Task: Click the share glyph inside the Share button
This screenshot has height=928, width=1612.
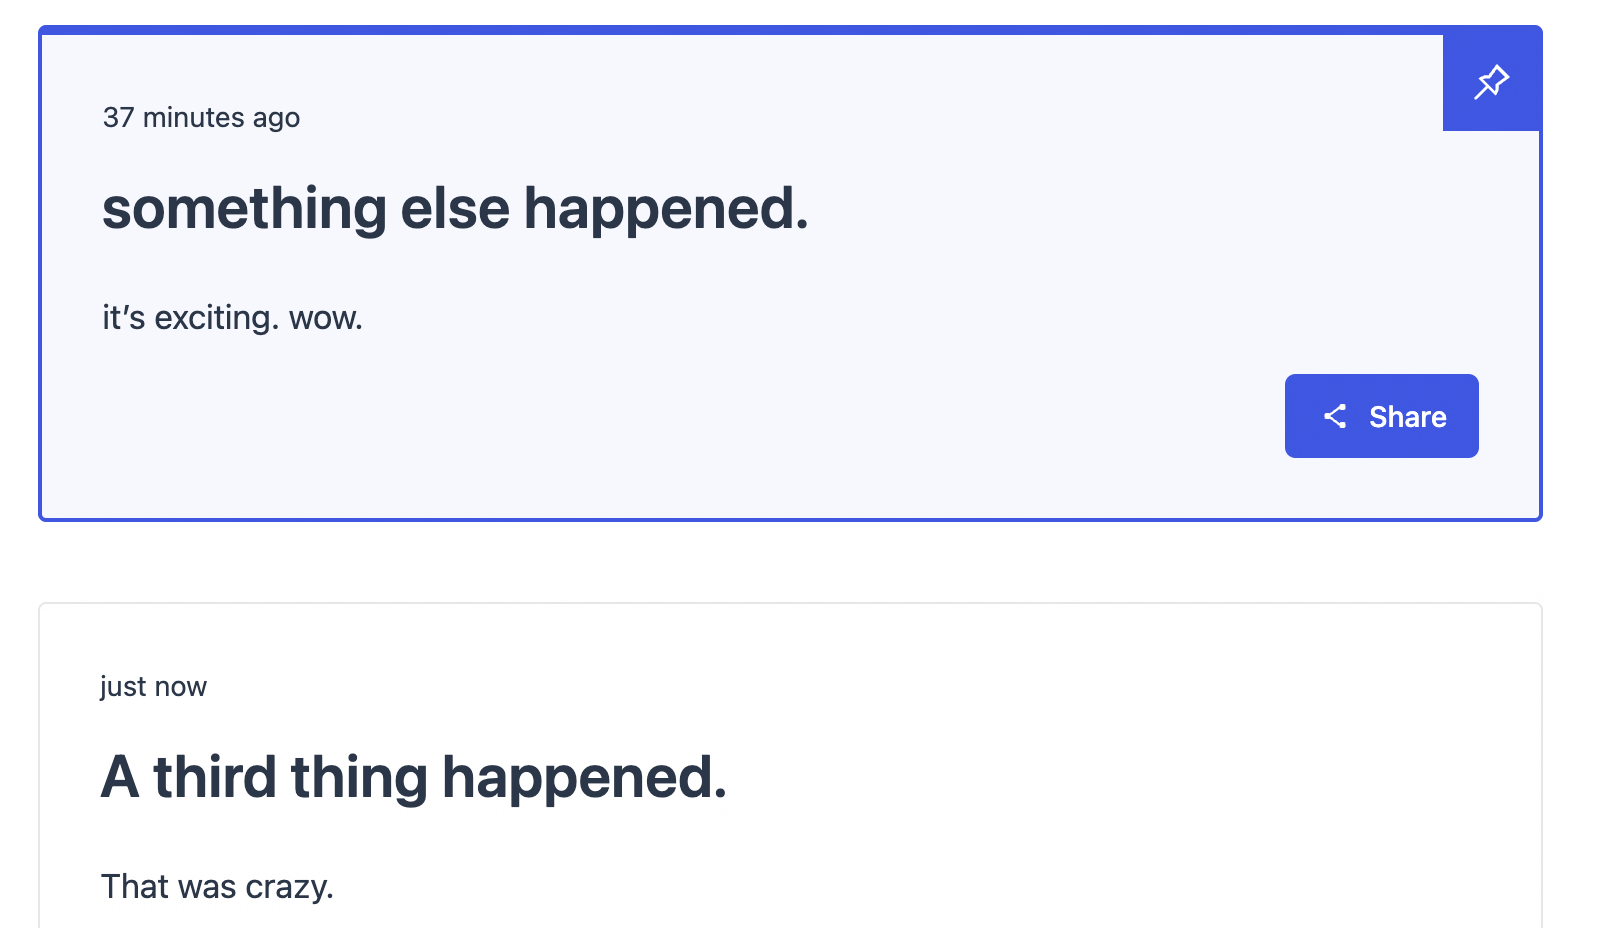Action: click(x=1335, y=416)
